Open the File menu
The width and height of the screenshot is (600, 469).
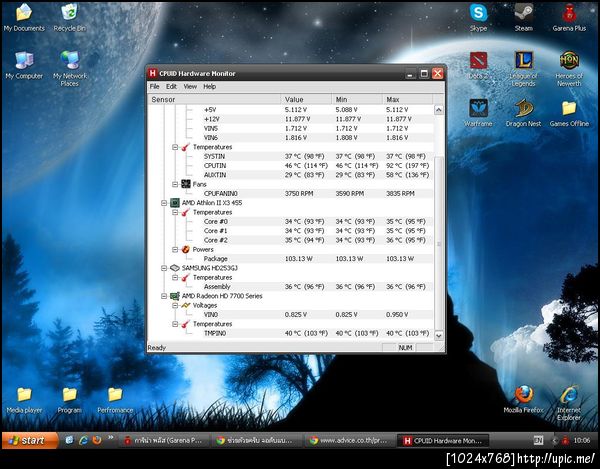pyautogui.click(x=154, y=86)
